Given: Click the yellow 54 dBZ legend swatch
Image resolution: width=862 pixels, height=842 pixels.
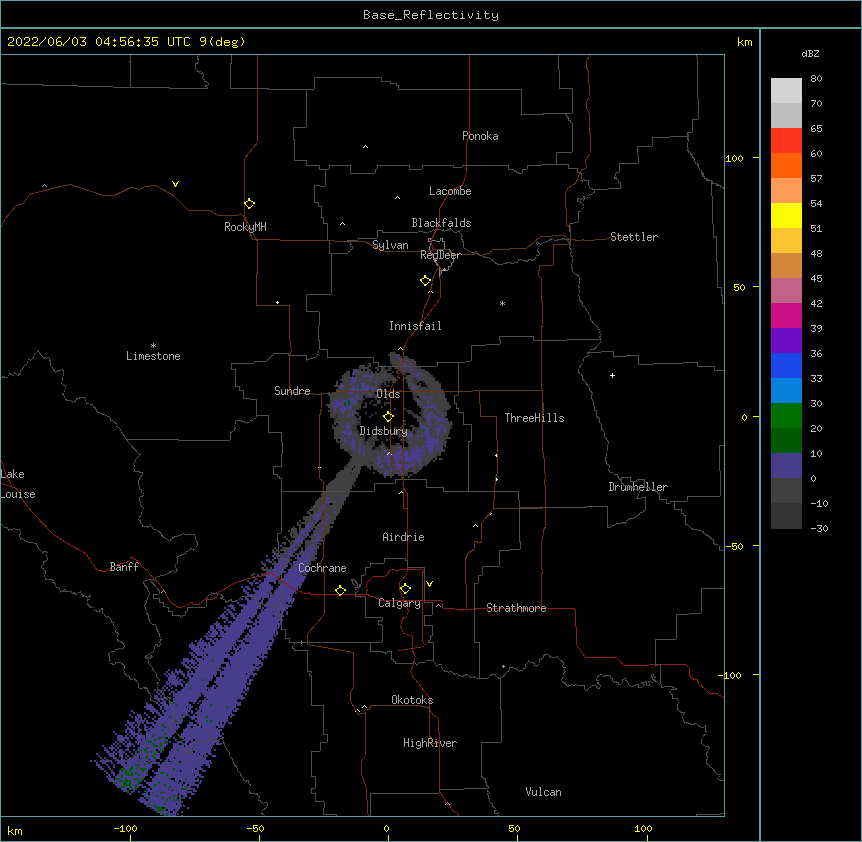Looking at the screenshot, I should pos(786,215).
